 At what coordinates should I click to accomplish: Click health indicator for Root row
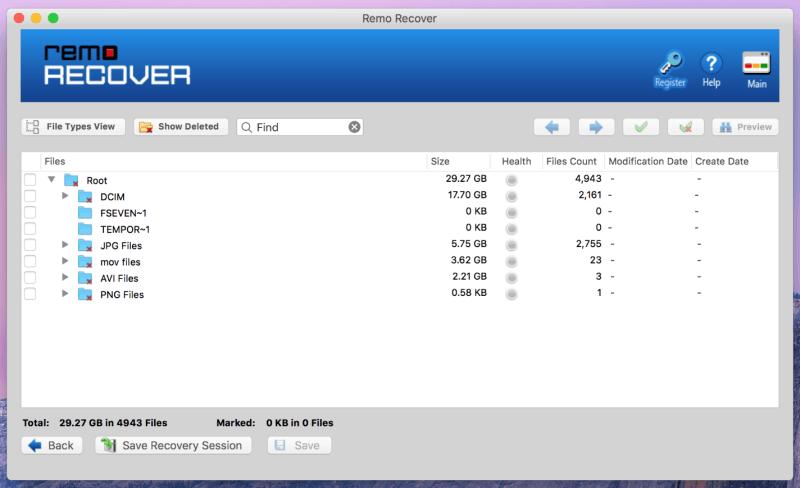[511, 180]
